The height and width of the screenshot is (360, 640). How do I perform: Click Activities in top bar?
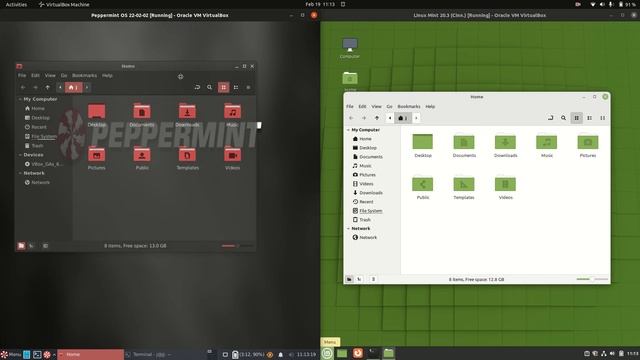pos(16,4)
